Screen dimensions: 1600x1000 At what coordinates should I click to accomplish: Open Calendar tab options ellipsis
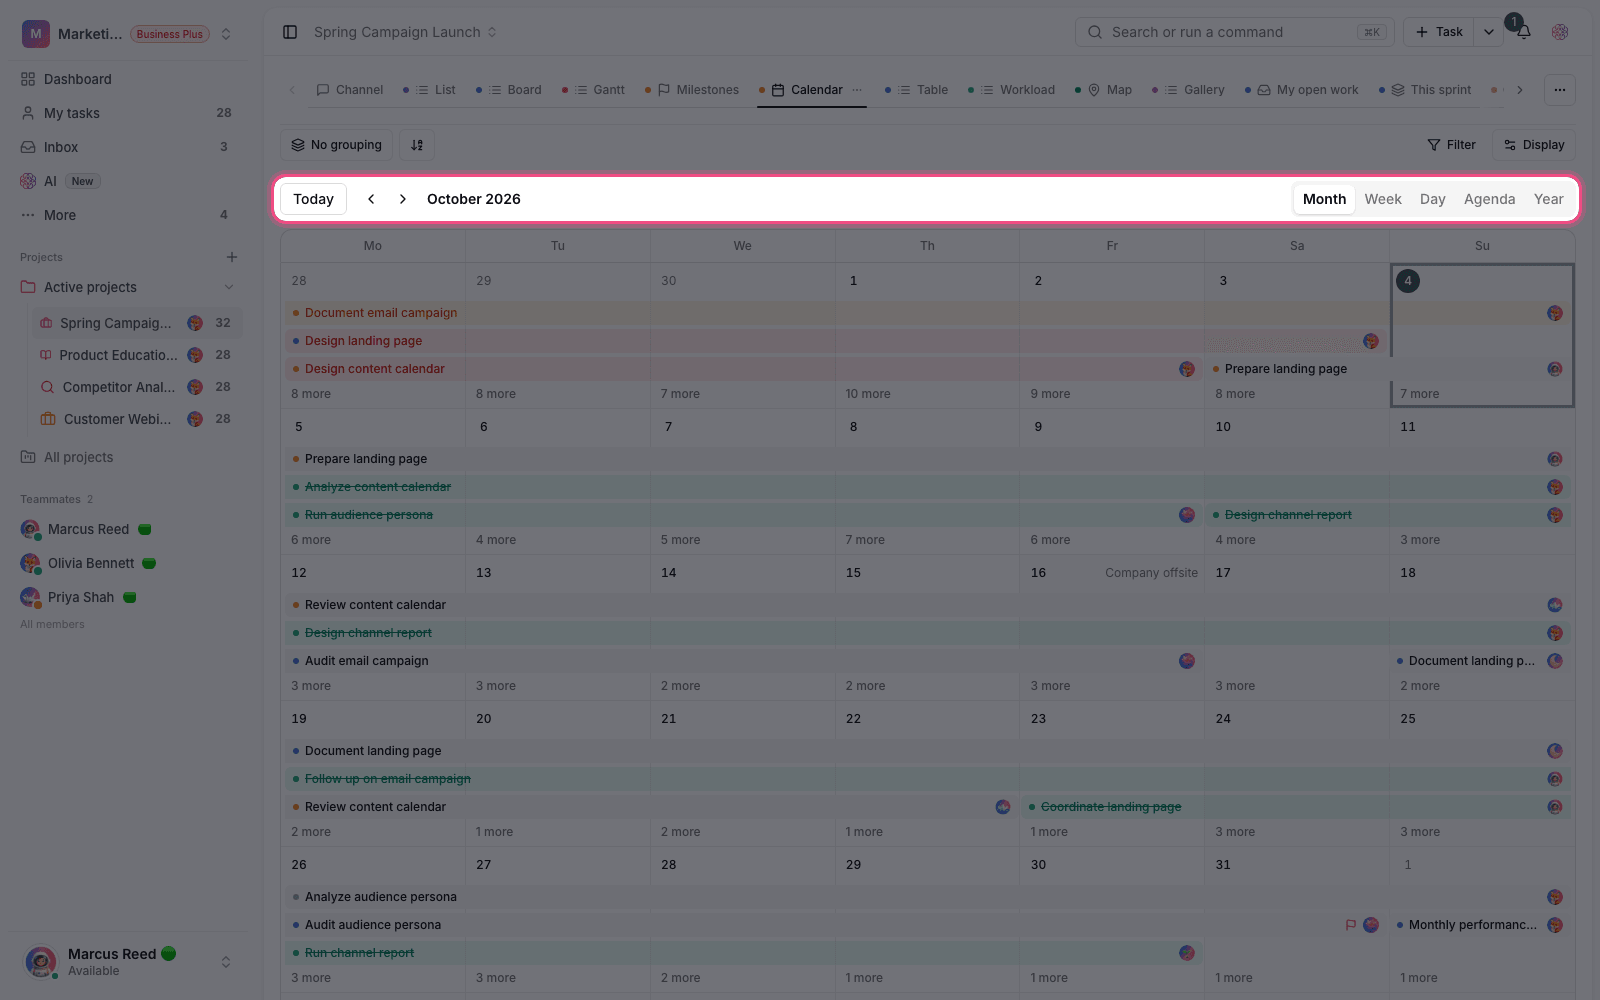pos(857,89)
